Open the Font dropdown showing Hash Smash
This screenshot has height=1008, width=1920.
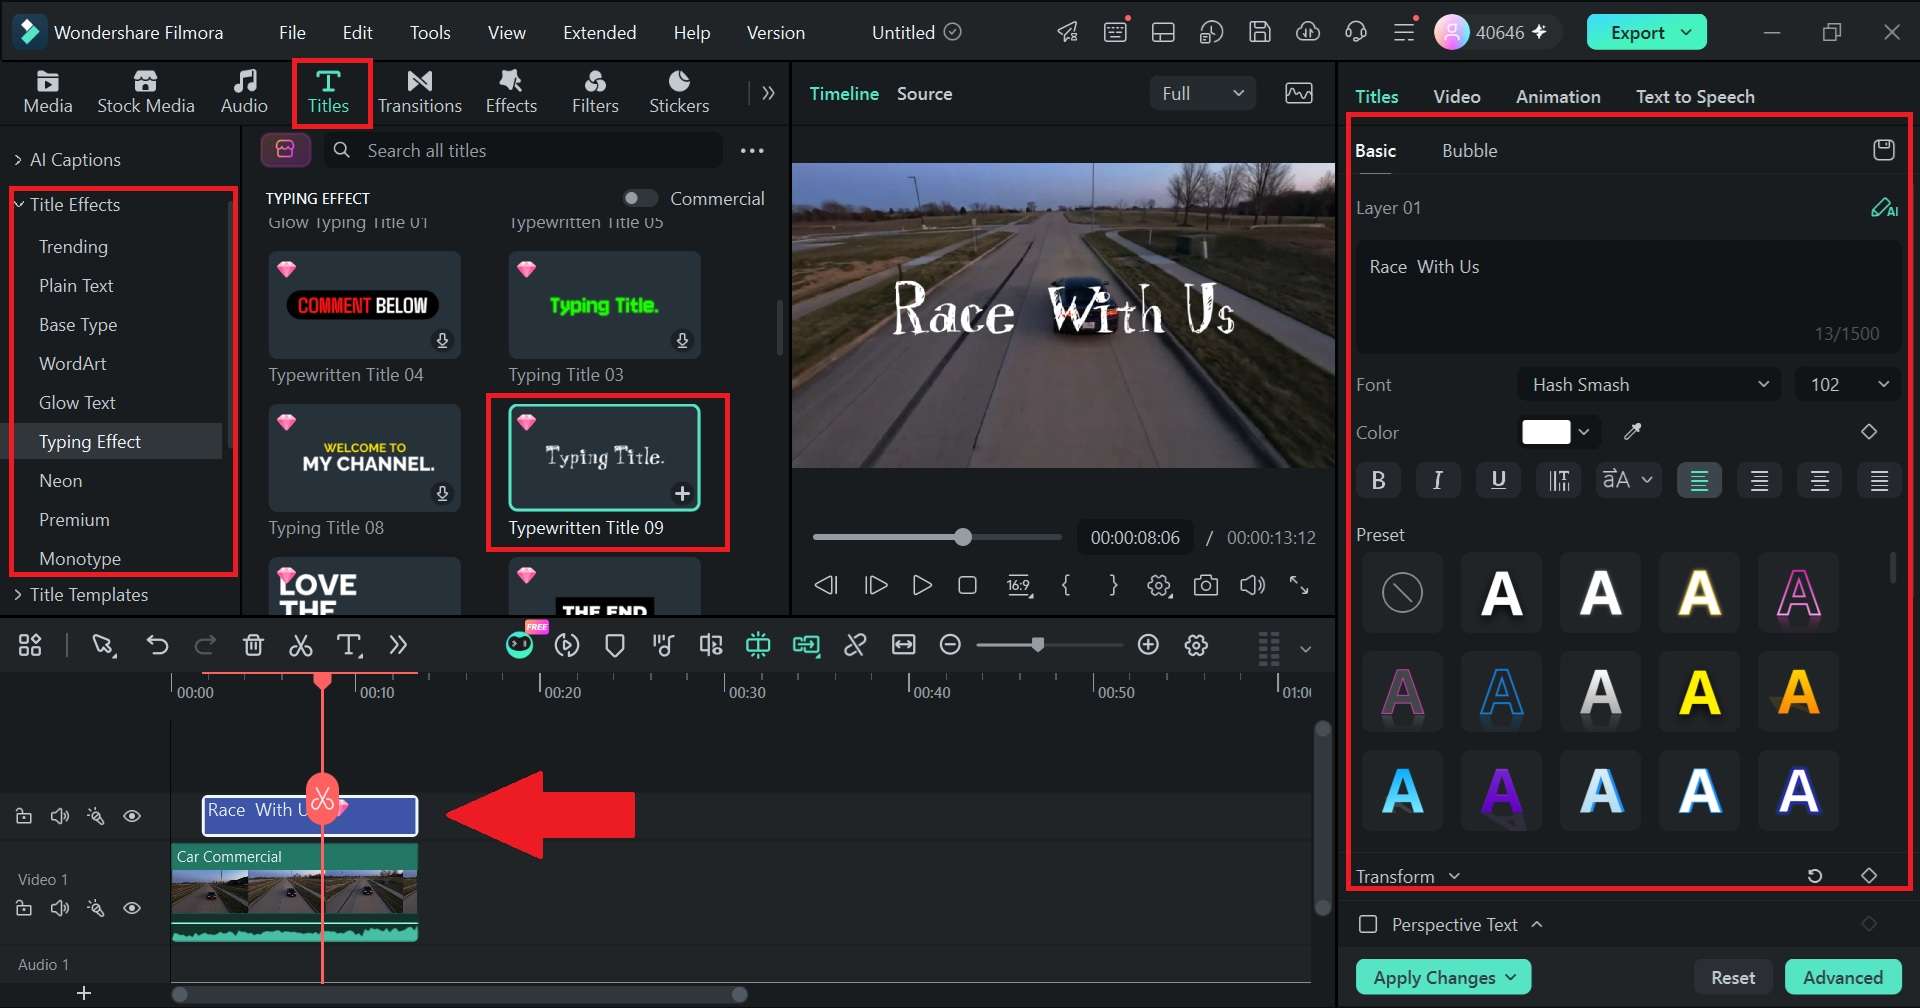1649,385
